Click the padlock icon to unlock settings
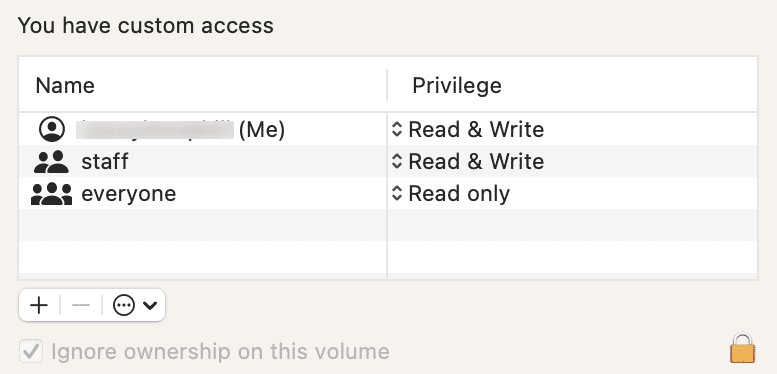This screenshot has height=374, width=777. 742,349
